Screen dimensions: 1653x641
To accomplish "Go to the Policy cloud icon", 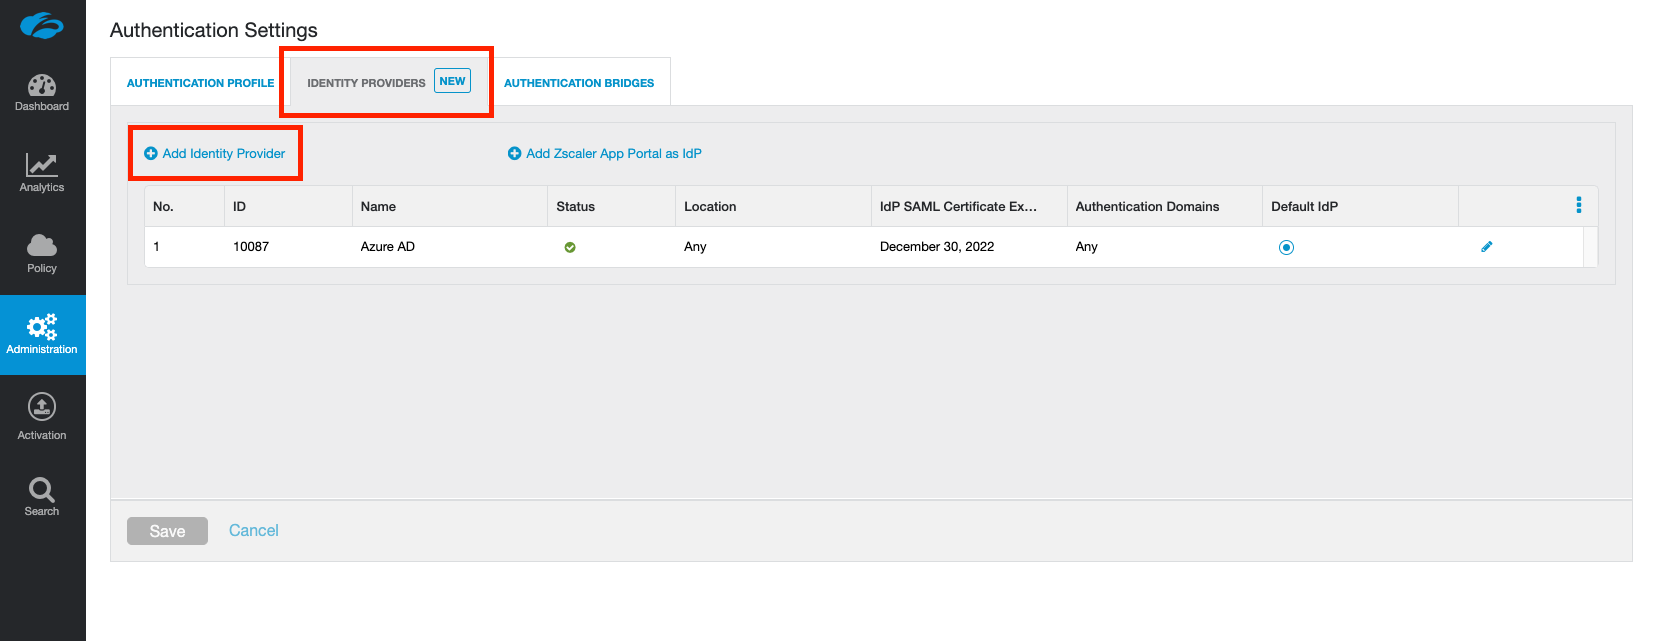I will 42,246.
